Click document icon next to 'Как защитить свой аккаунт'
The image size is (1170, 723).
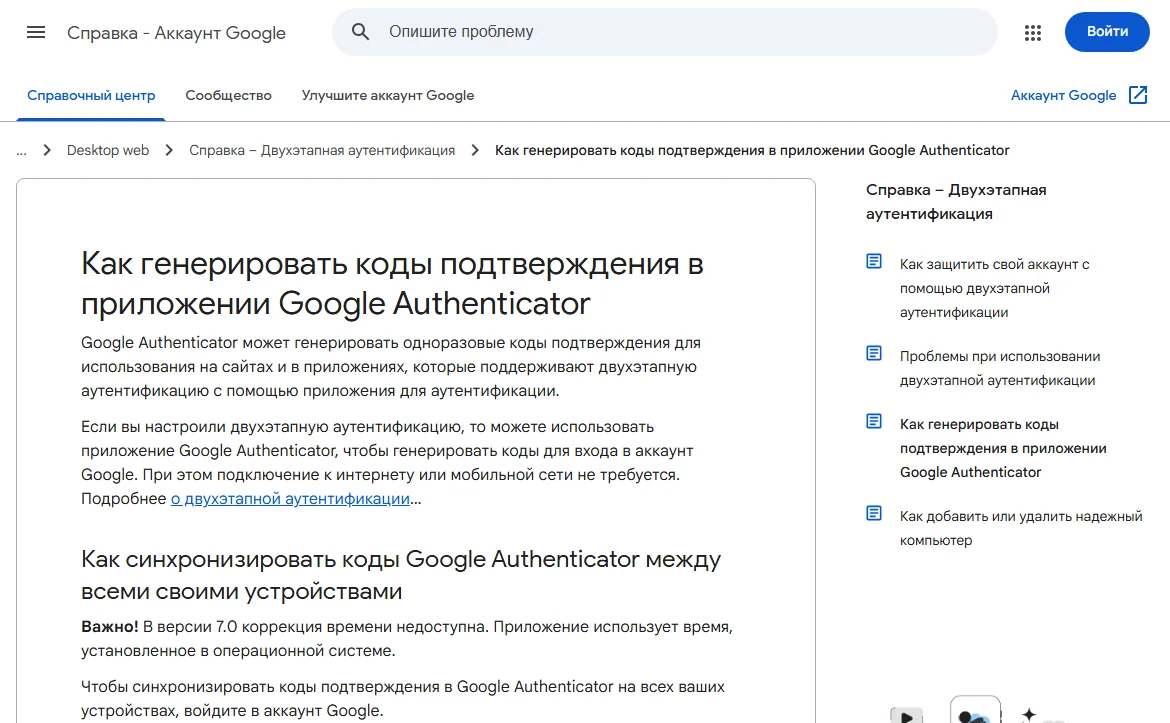coord(874,261)
